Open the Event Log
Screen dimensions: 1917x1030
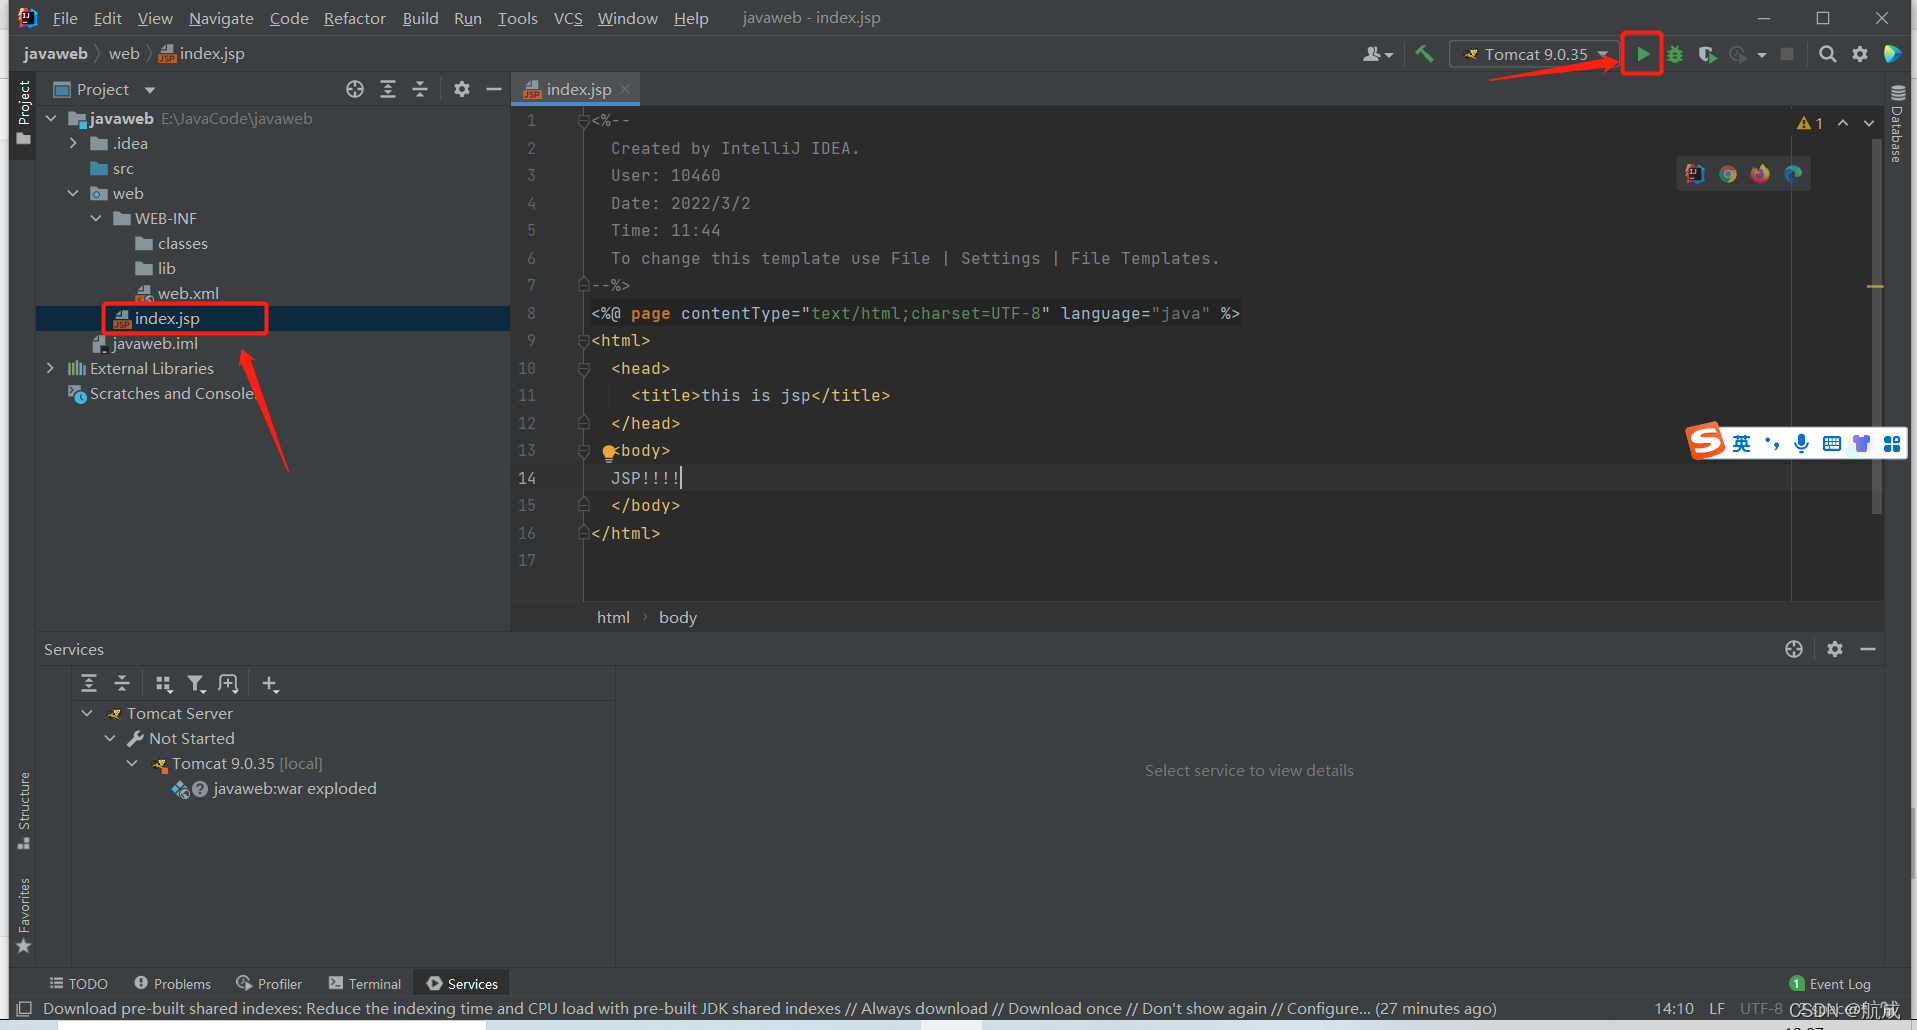tap(1829, 984)
